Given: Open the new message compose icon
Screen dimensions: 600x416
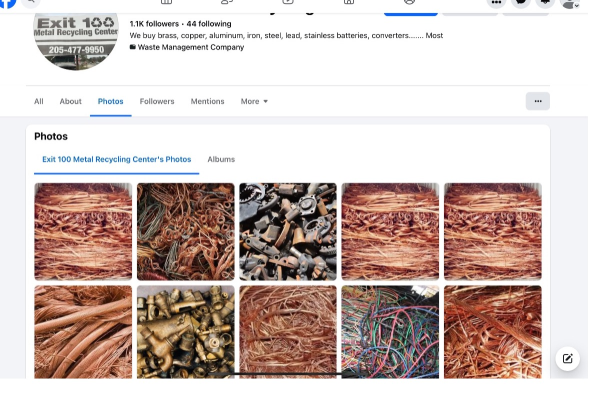Looking at the screenshot, I should point(567,359).
